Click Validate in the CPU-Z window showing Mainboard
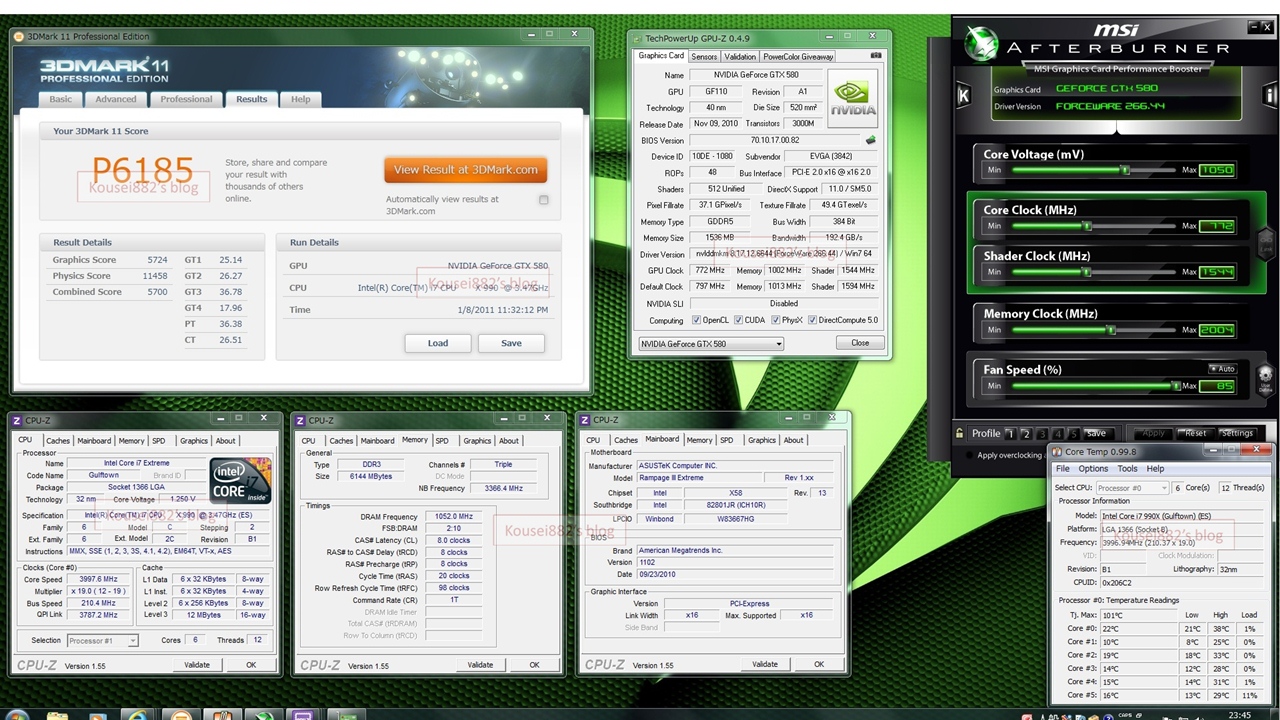The image size is (1280, 720). coord(765,664)
